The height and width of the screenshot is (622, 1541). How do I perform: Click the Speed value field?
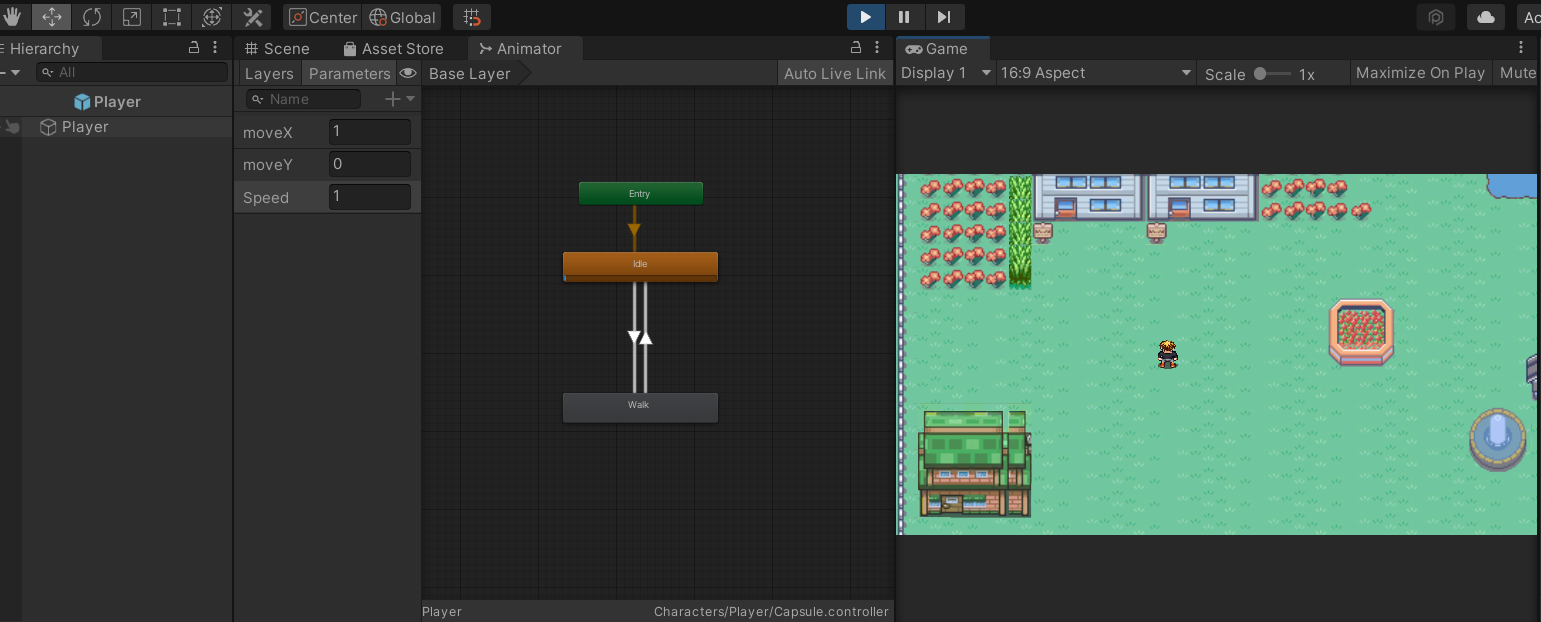point(370,197)
